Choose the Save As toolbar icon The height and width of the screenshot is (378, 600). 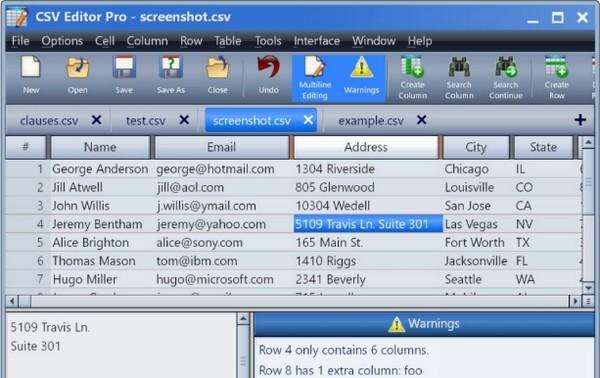point(171,76)
